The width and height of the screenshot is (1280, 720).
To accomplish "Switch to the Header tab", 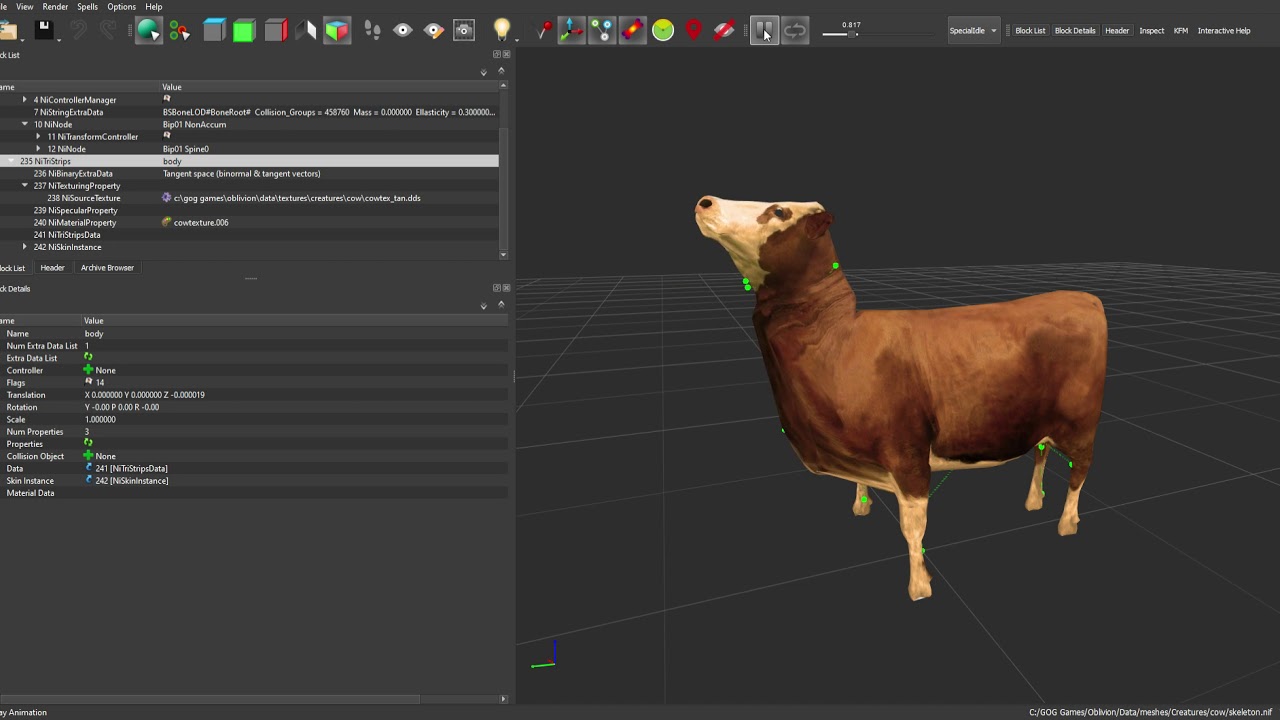I will (52, 268).
